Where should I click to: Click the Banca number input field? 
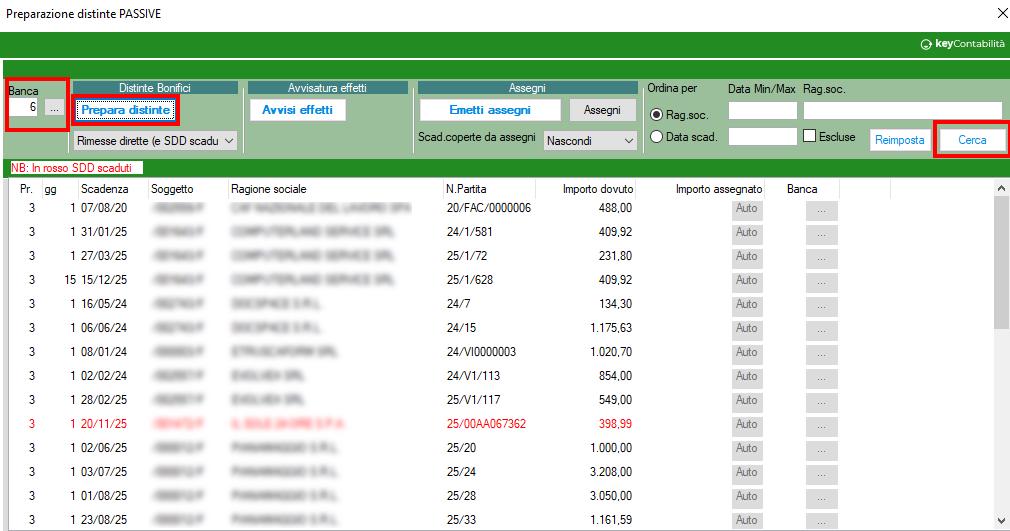click(x=25, y=107)
